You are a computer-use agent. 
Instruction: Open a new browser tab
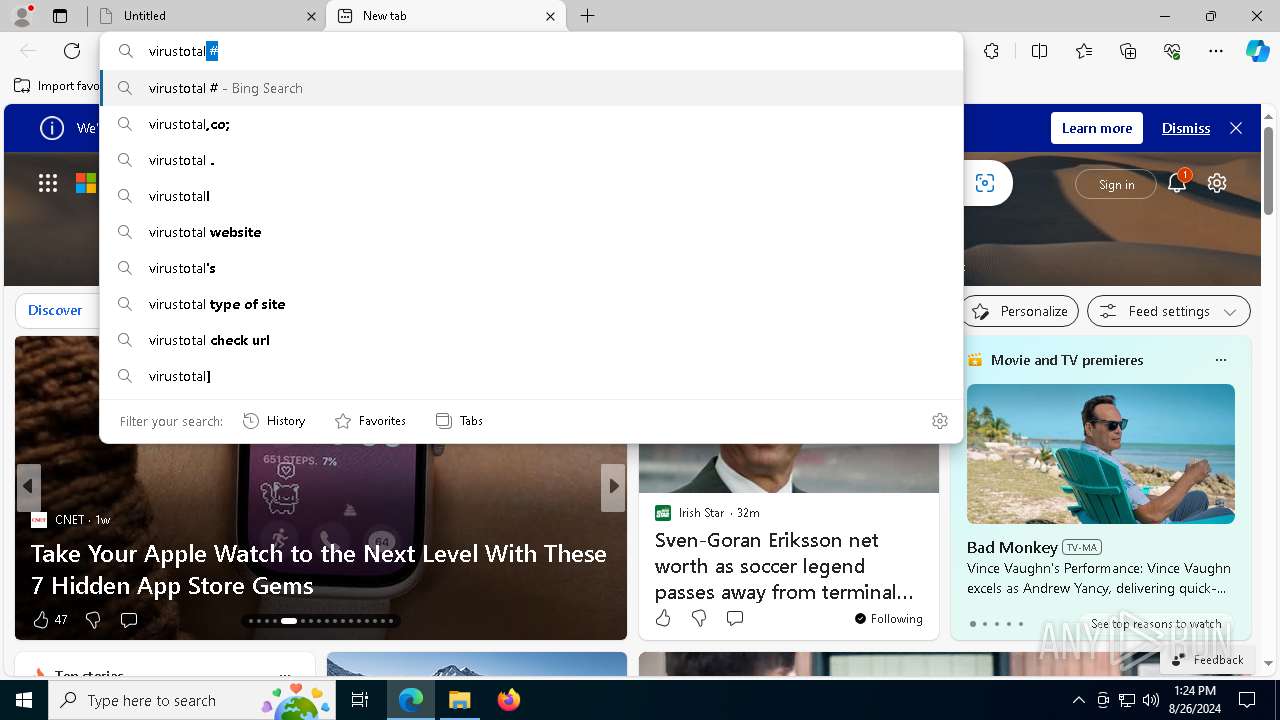click(x=588, y=16)
